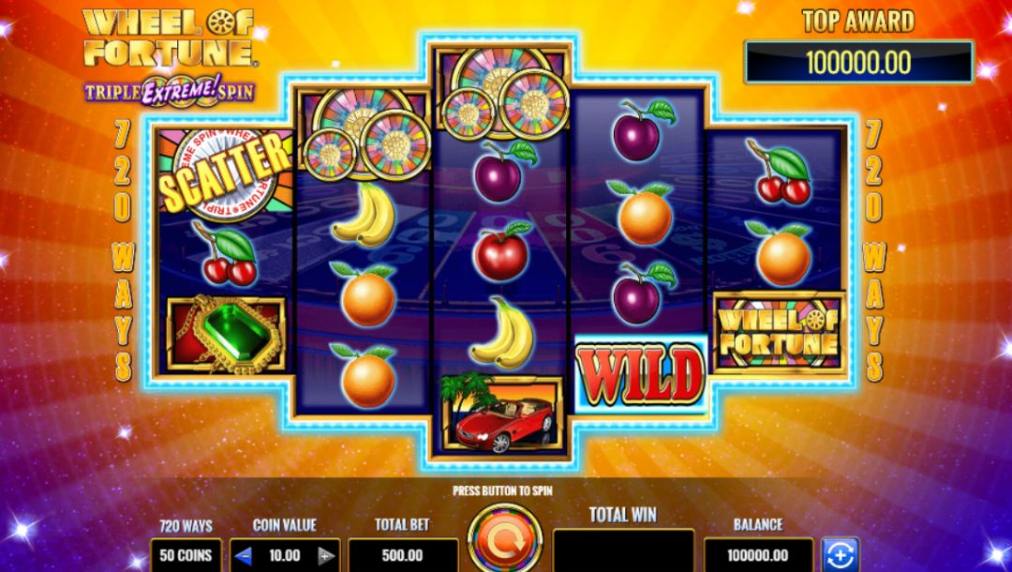Click the Scatter symbol on first reel

tap(225, 173)
